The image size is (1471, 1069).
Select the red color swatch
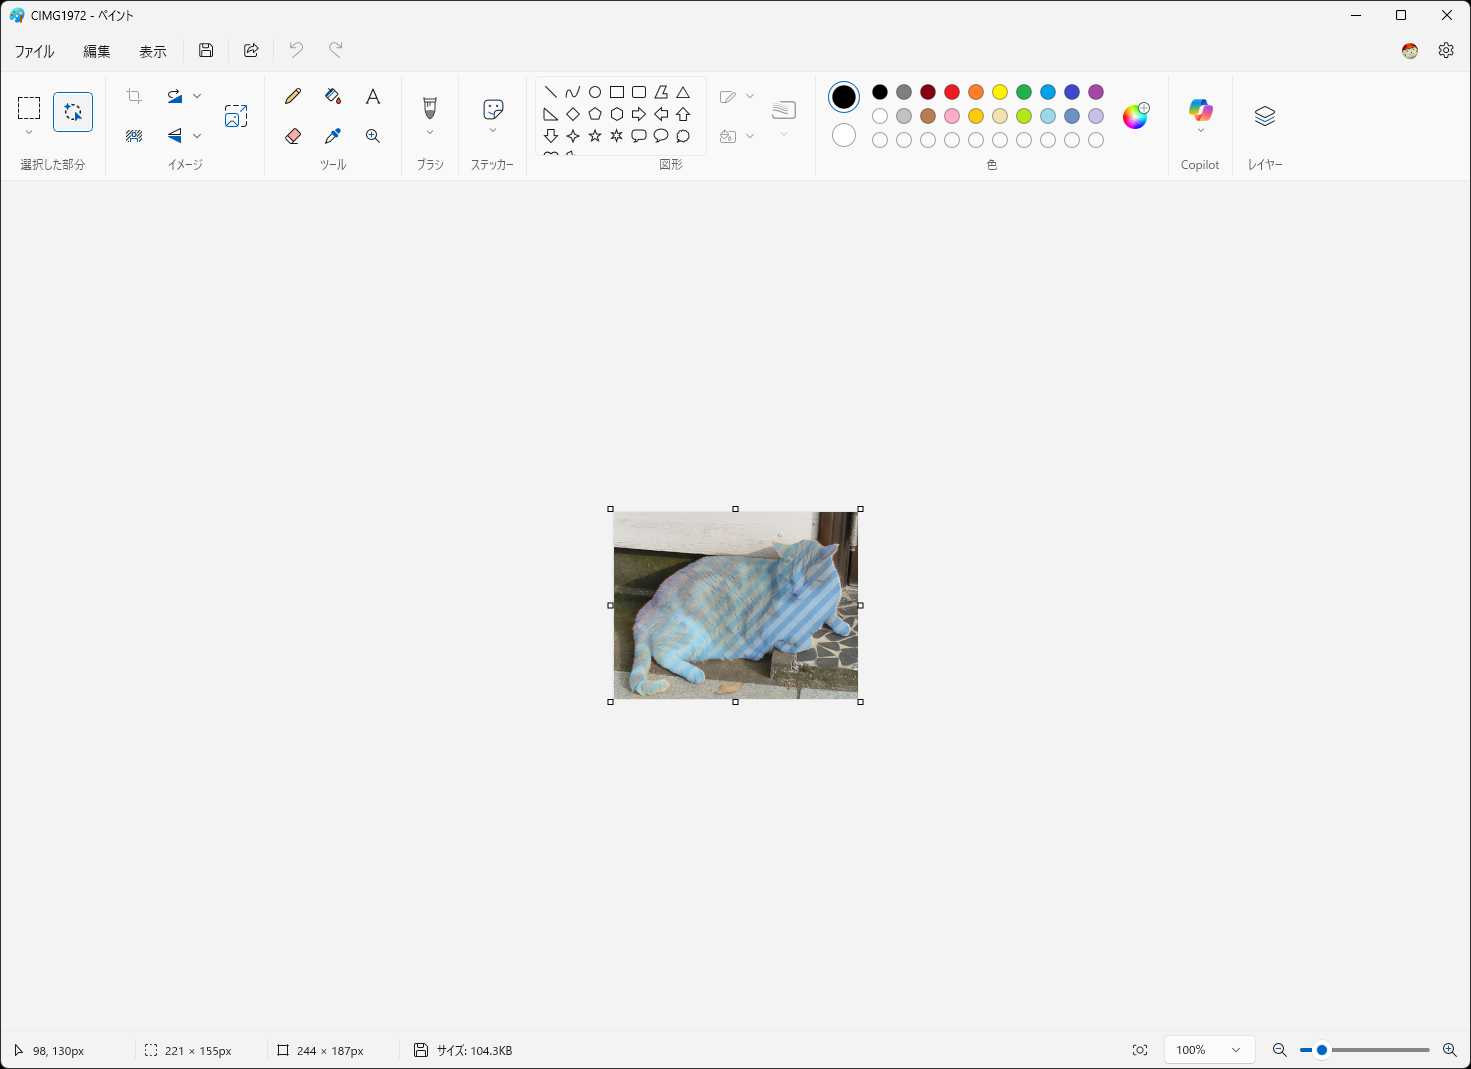click(x=951, y=91)
